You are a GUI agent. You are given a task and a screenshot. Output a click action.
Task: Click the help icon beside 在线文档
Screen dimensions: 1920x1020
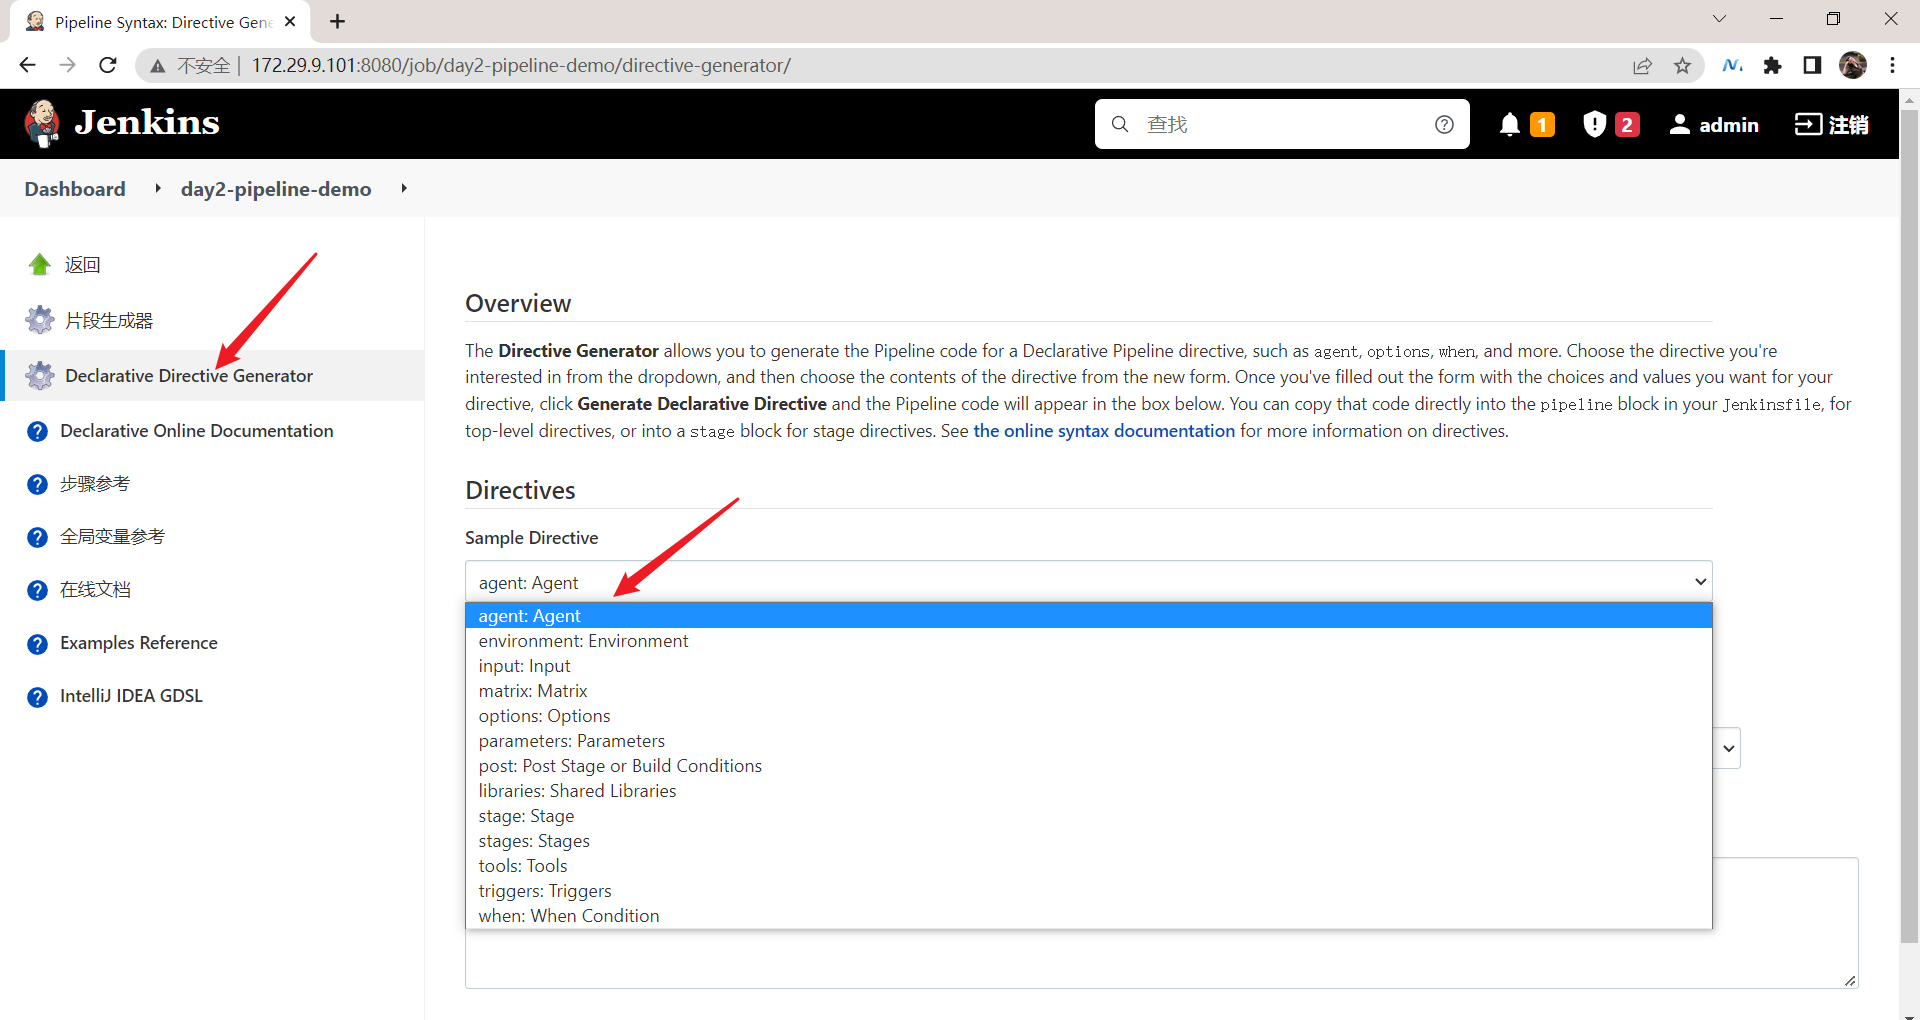point(37,590)
